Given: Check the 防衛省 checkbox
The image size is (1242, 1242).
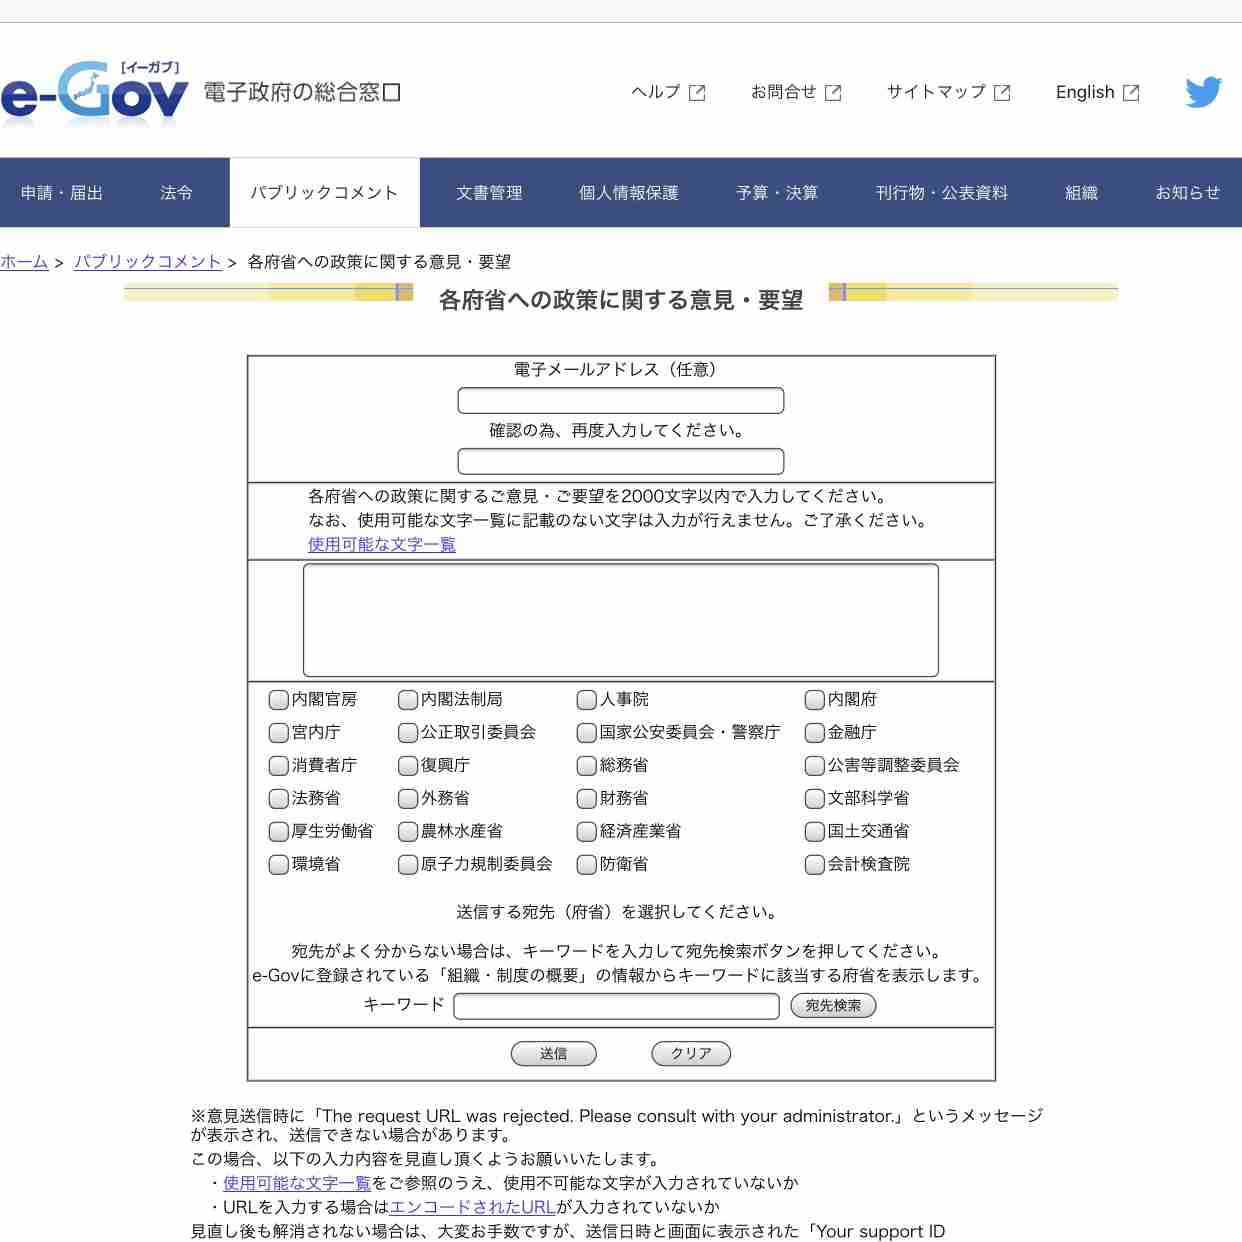Looking at the screenshot, I should [587, 865].
